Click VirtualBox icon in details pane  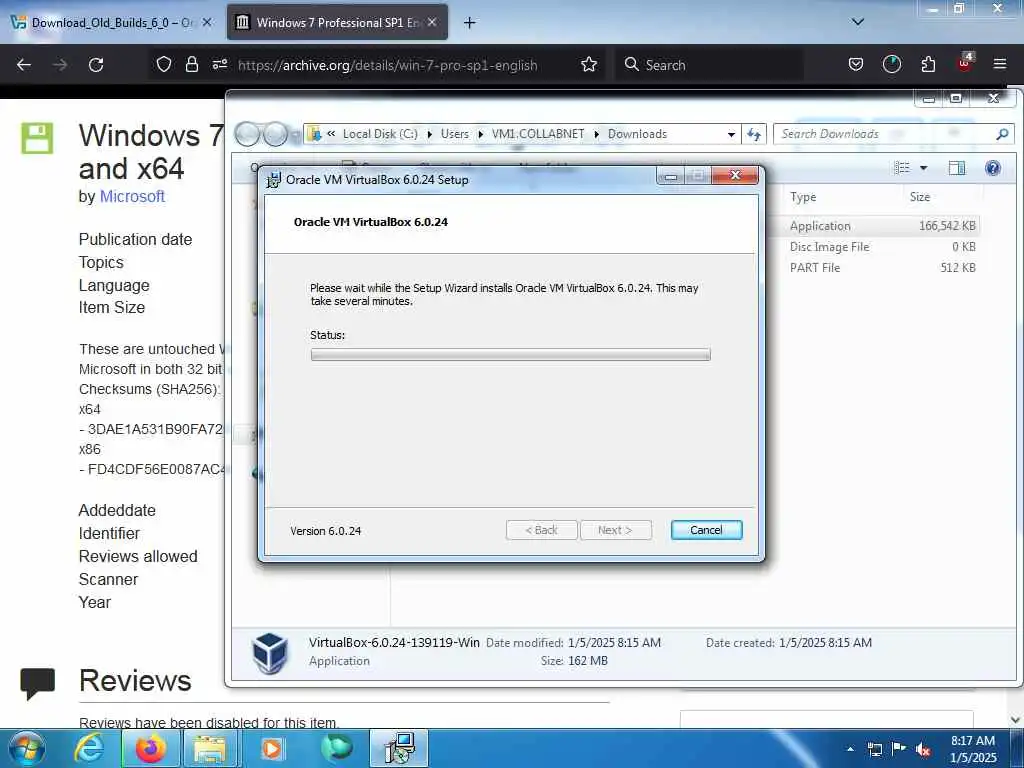coord(270,652)
